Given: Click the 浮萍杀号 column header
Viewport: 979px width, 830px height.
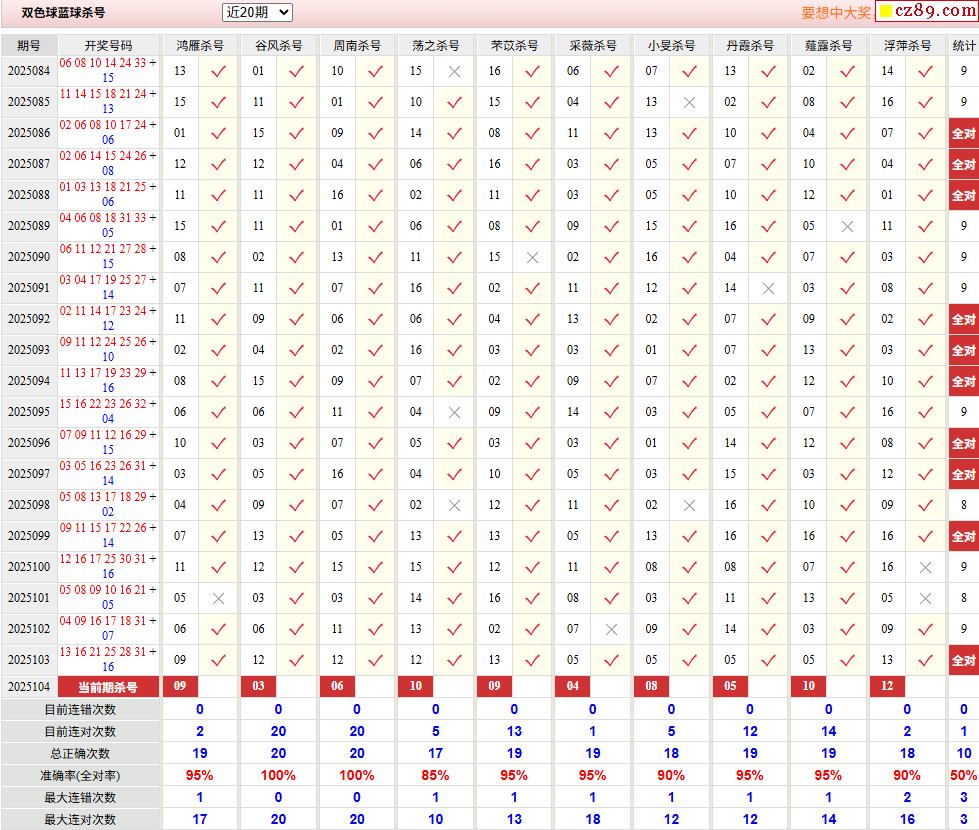Looking at the screenshot, I should tap(907, 46).
